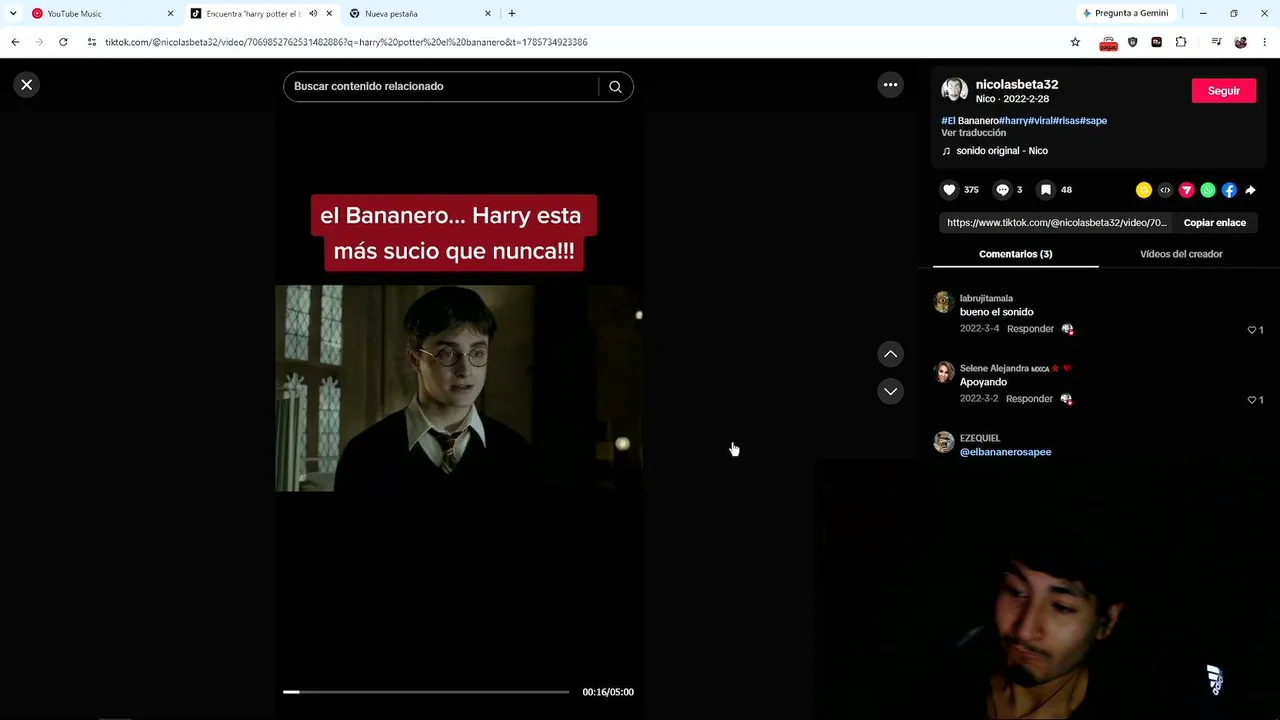
Task: Click the search magnifier in related content bar
Action: 615,86
